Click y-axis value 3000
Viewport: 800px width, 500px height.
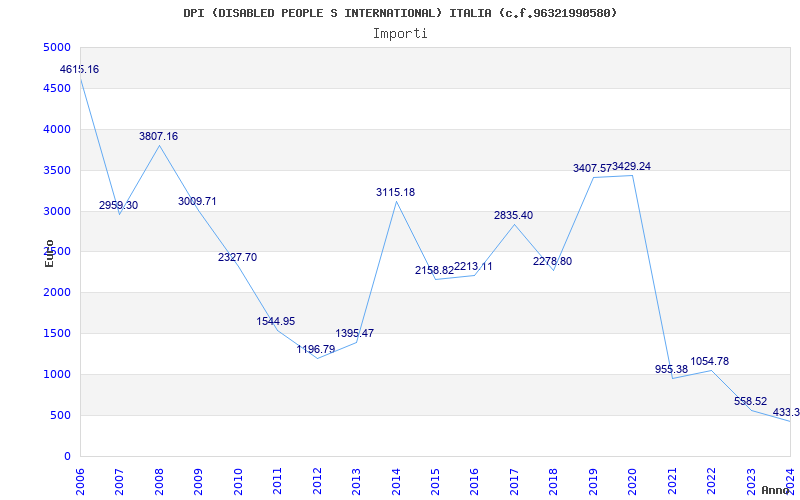tap(58, 211)
